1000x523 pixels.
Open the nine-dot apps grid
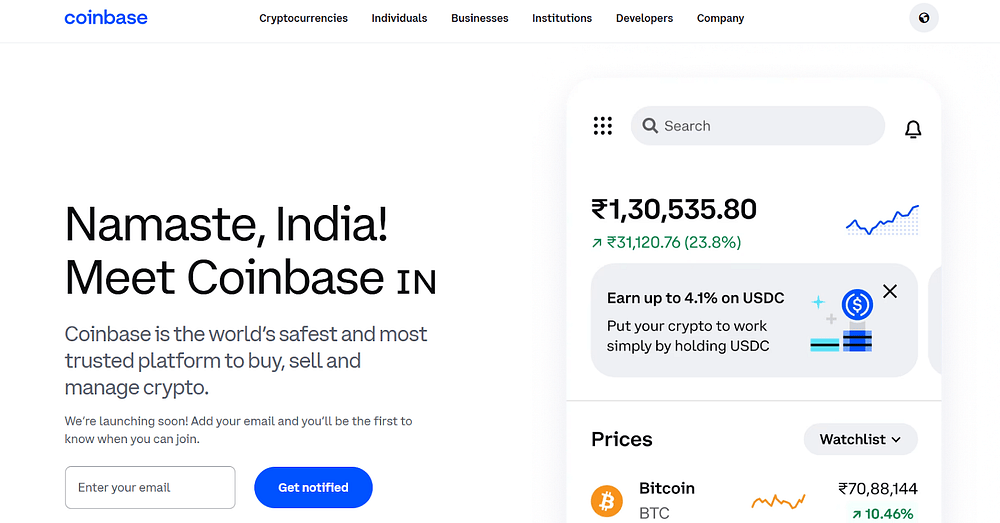(x=602, y=126)
